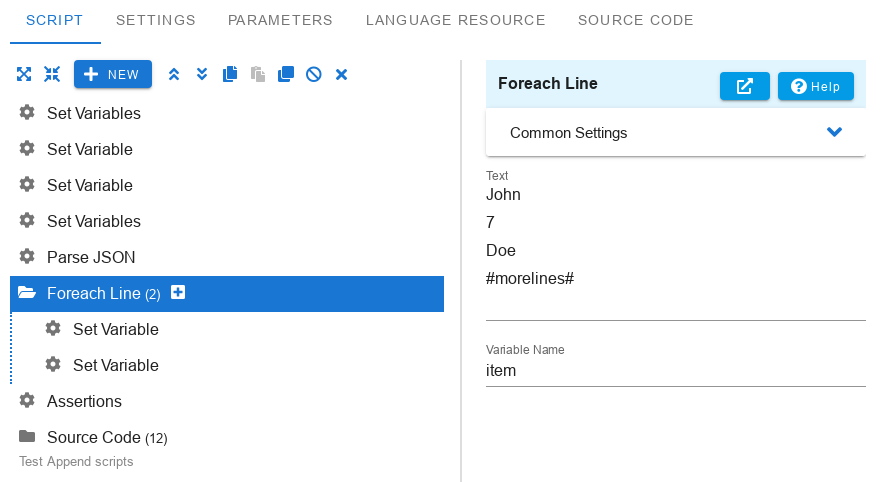Image resolution: width=882 pixels, height=482 pixels.
Task: Copy the selected step using copy icon
Action: pos(230,74)
